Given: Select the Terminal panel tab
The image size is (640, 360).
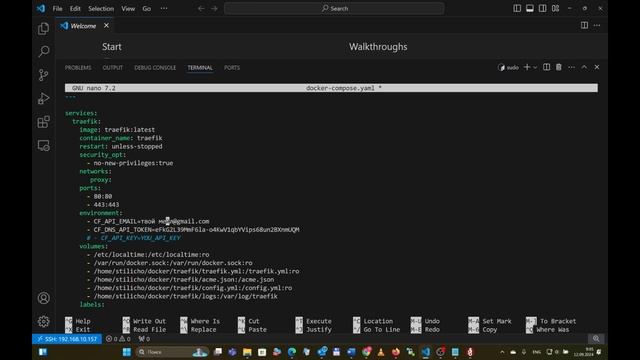Looking at the screenshot, I should click(200, 68).
